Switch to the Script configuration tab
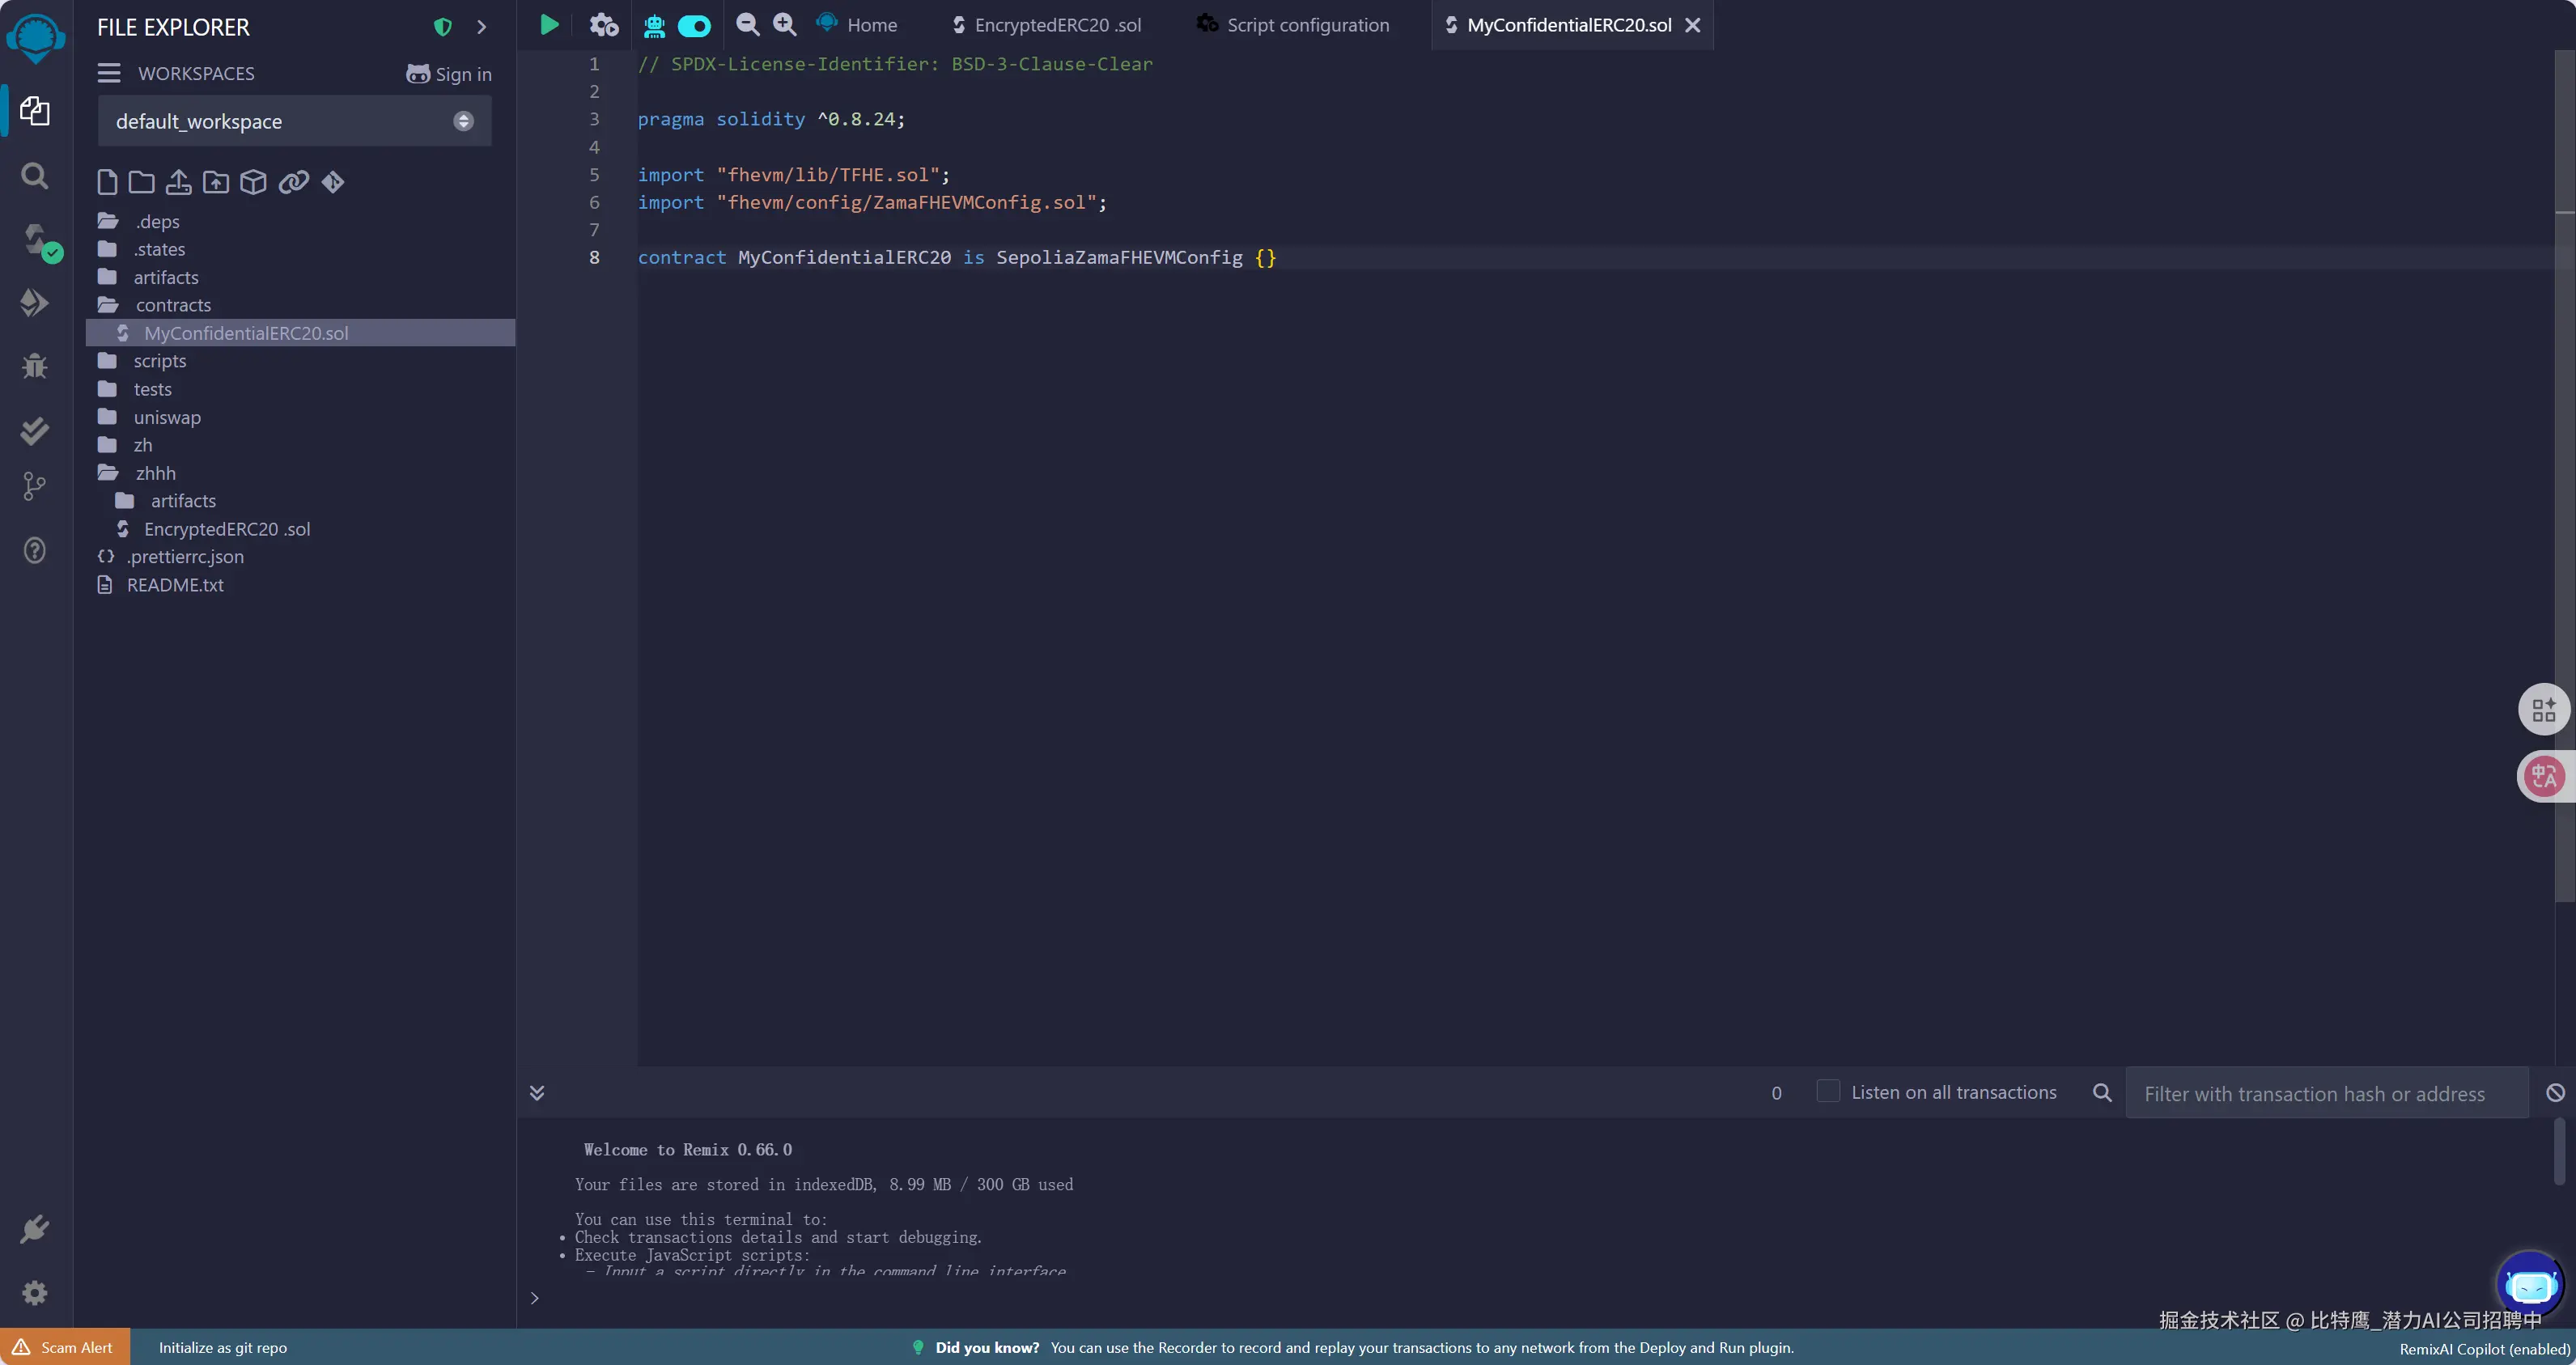This screenshot has width=2576, height=1365. click(x=1307, y=25)
